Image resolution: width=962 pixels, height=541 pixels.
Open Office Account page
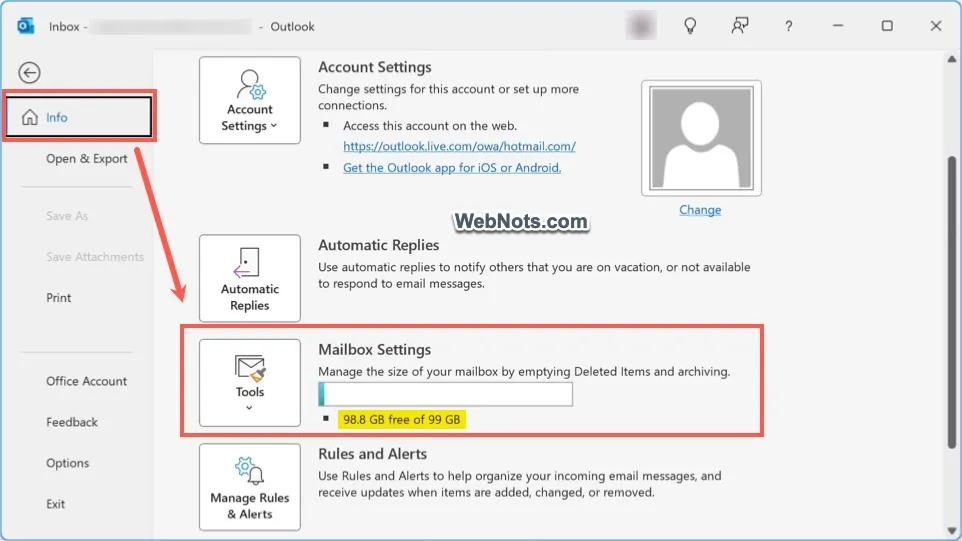pyautogui.click(x=86, y=381)
